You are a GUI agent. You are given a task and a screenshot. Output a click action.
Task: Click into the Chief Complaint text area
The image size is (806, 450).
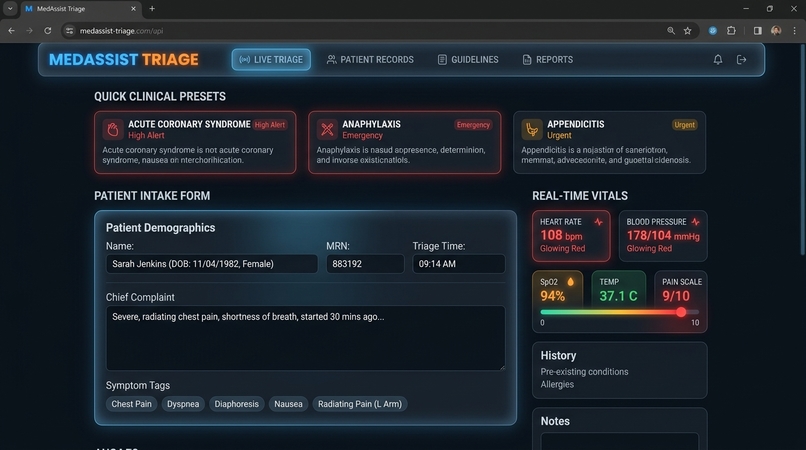coord(305,338)
